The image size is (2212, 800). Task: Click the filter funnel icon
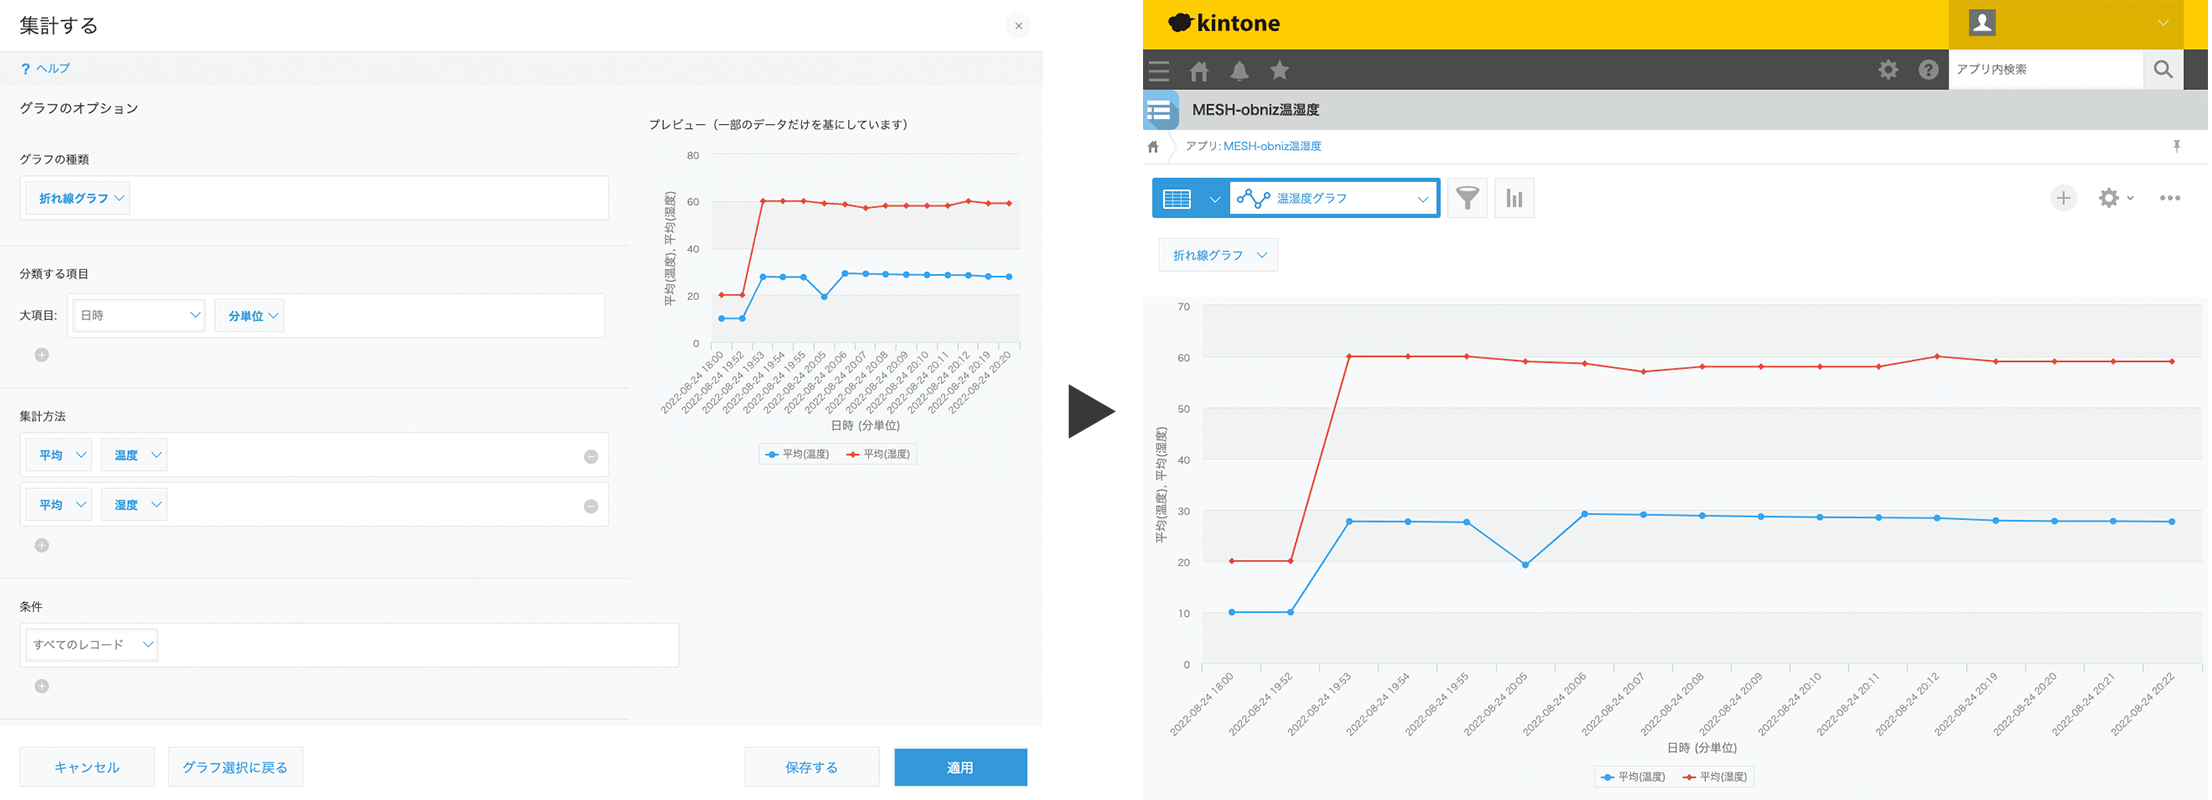1467,198
